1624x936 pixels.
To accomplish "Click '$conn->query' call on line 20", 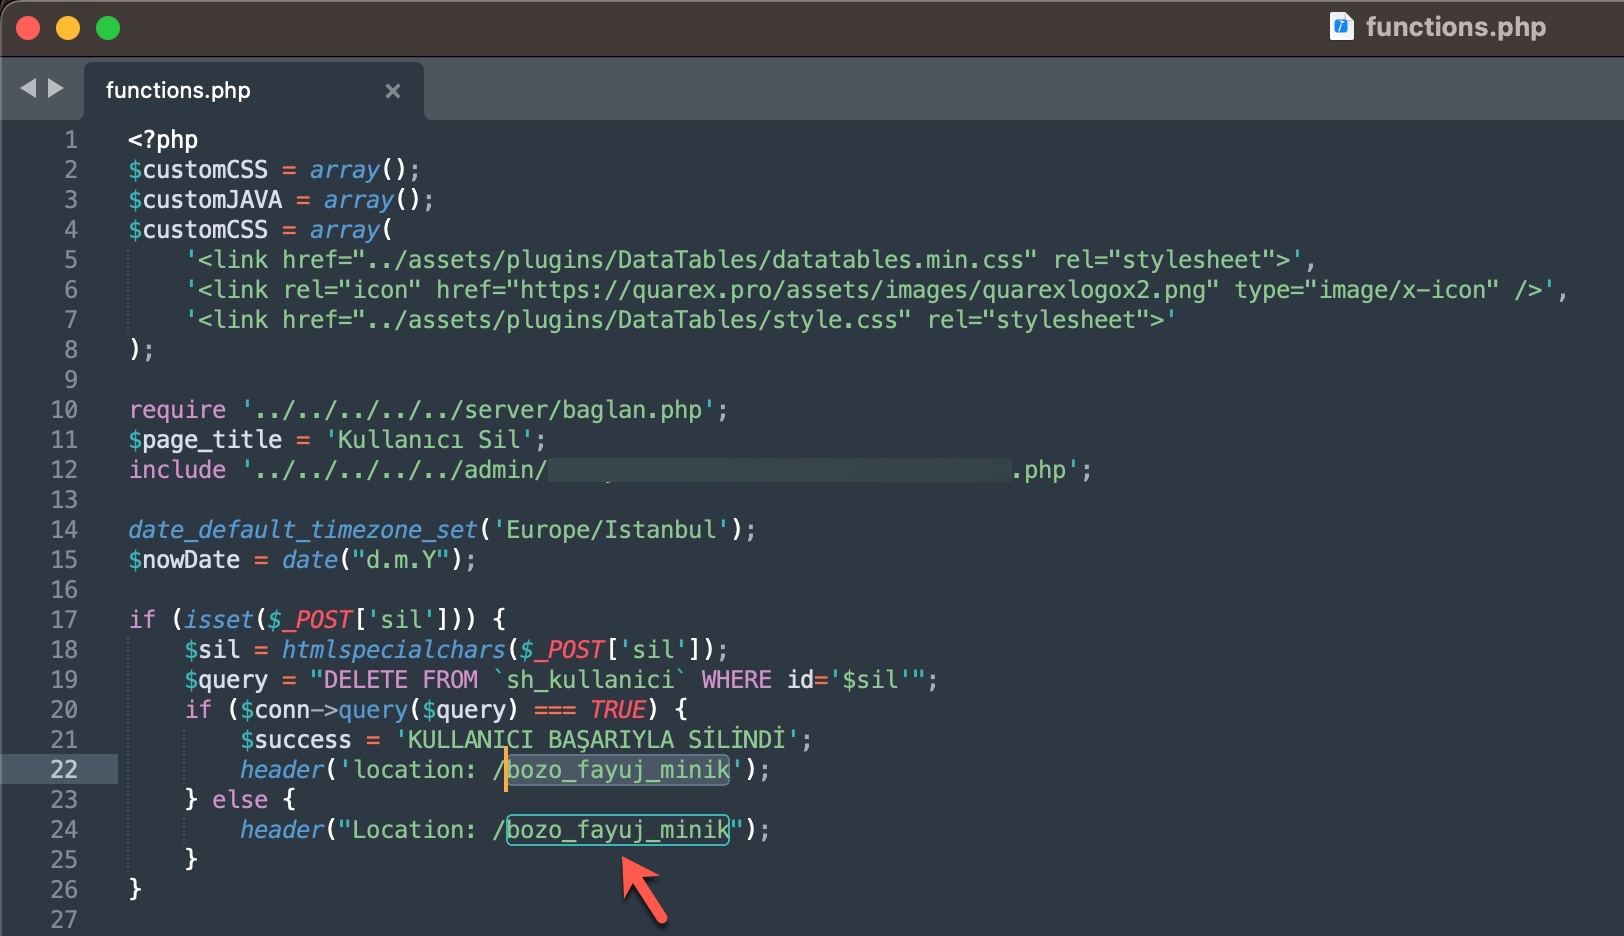I will (325, 710).
